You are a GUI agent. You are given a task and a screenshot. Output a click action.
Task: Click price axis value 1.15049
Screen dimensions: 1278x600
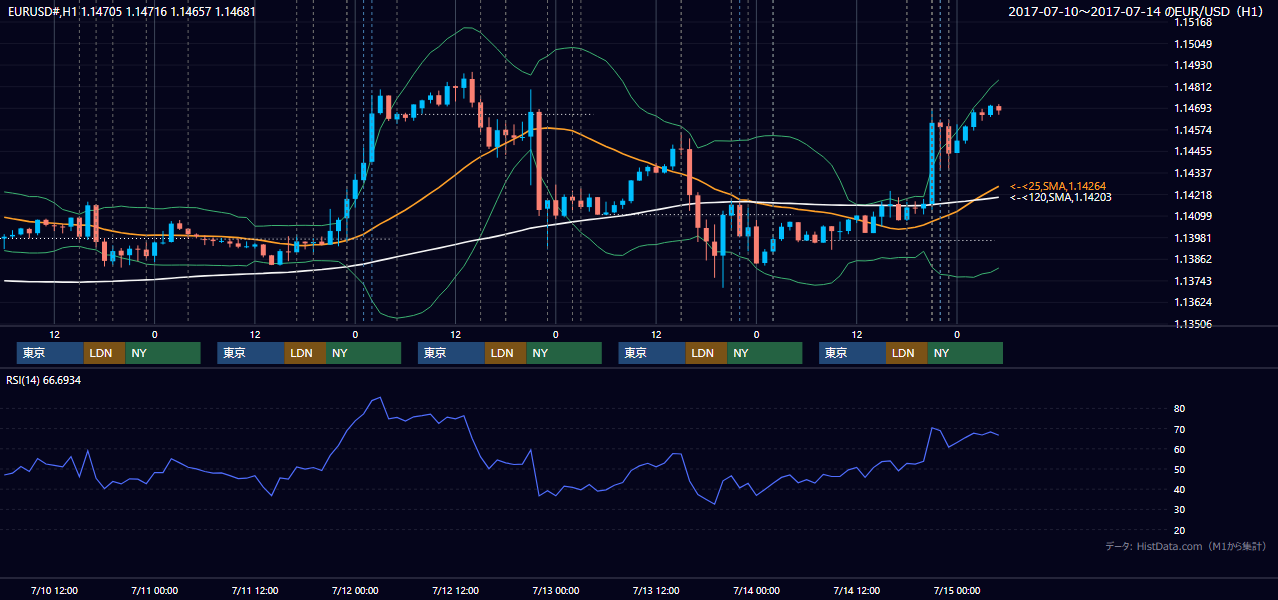pyautogui.click(x=1192, y=44)
